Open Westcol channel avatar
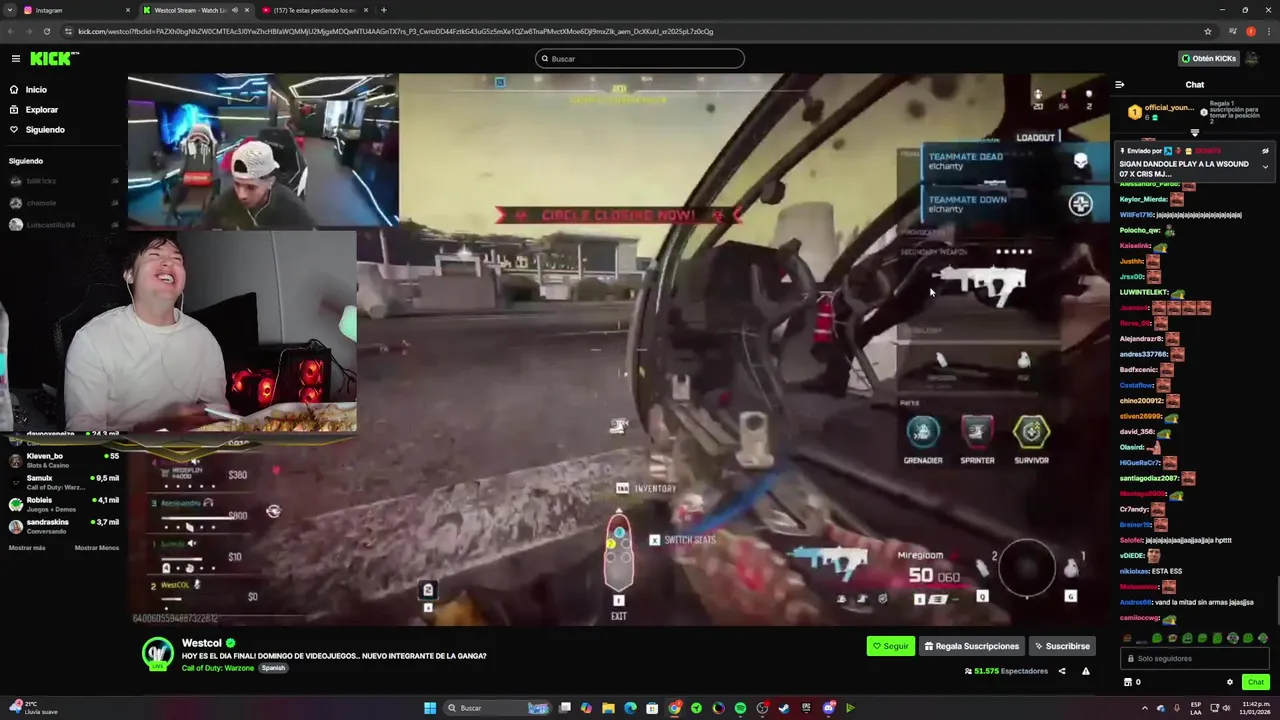Image resolution: width=1280 pixels, height=720 pixels. tap(157, 653)
